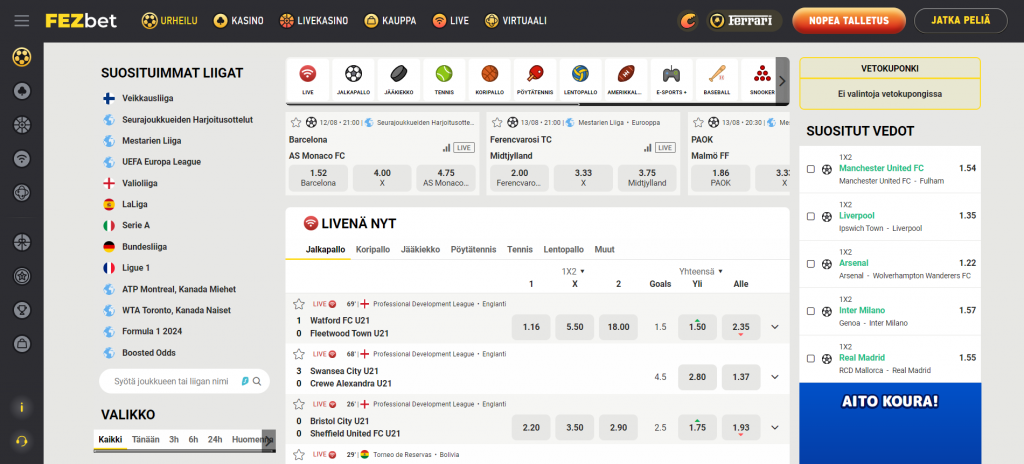Screen dimensions: 1024x464
Task: Select Pöytätennis sport category icon
Action: (x=535, y=80)
